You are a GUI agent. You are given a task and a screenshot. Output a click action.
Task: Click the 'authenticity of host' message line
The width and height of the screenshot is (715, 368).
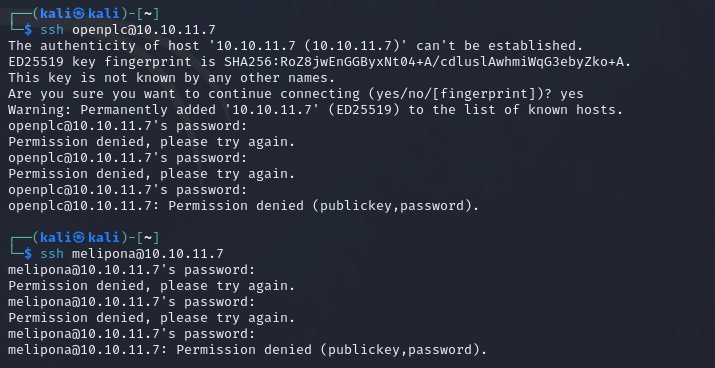[x=296, y=46]
